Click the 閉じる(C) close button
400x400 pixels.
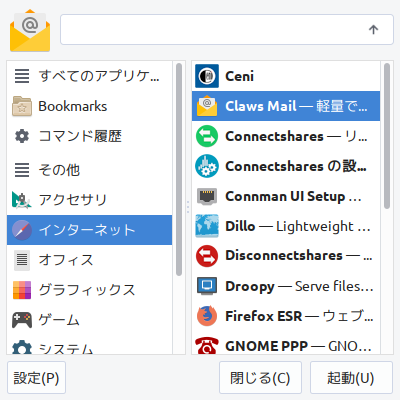tap(260, 378)
